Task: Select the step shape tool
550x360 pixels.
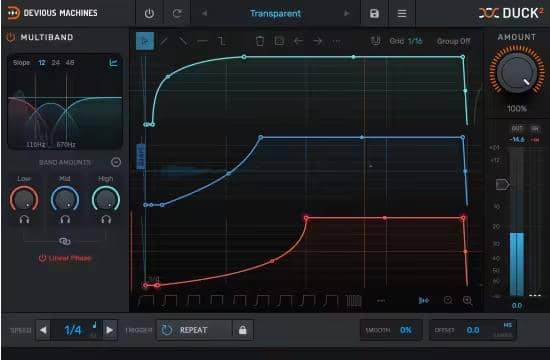Action: click(x=222, y=41)
